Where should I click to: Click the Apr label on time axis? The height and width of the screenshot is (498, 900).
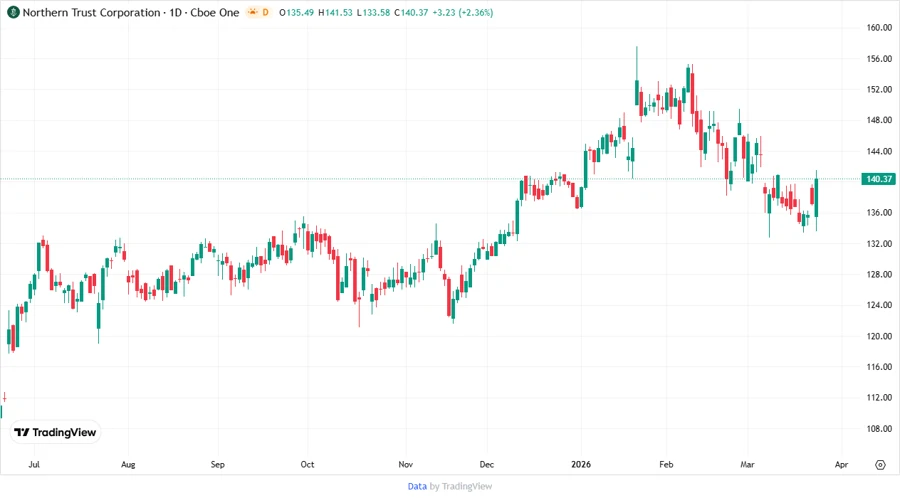tap(841, 465)
